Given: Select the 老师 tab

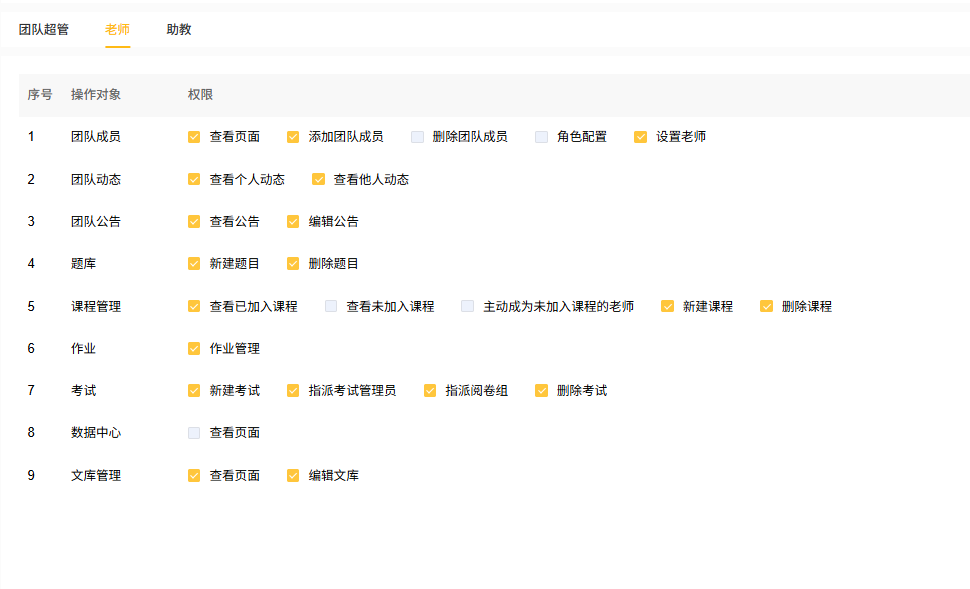Looking at the screenshot, I should [x=117, y=29].
